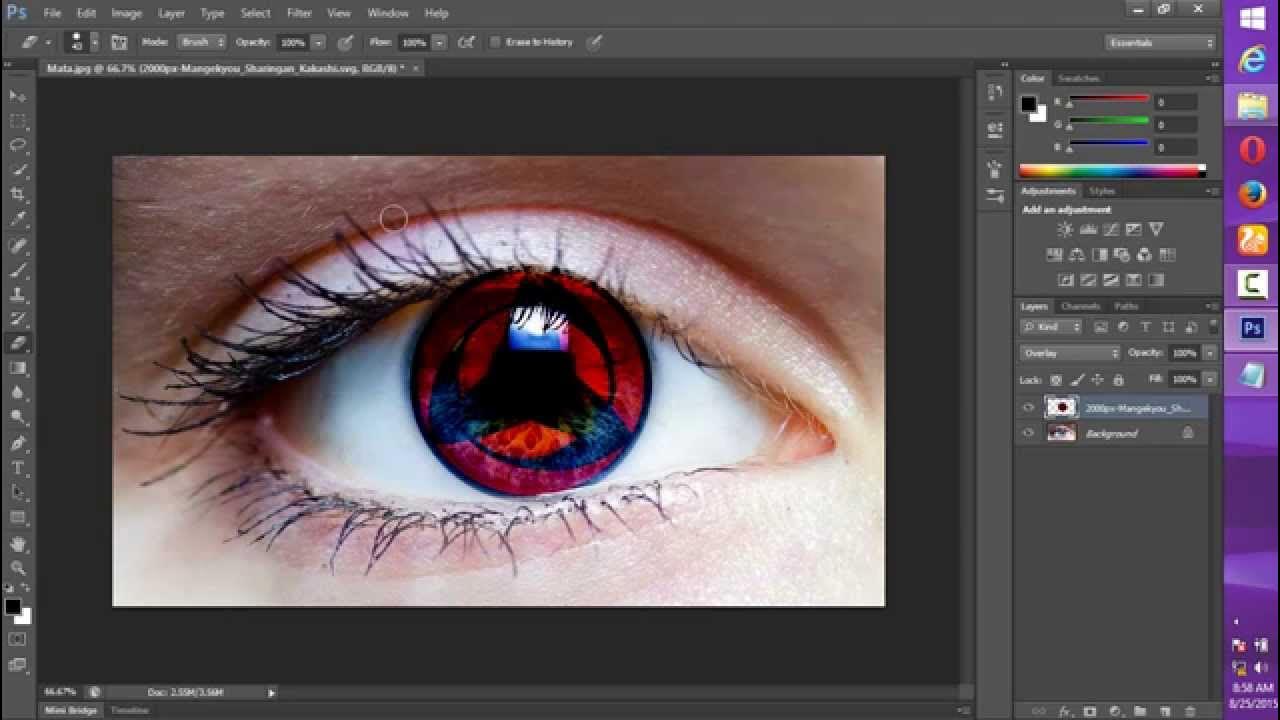Select the Eraser tool in toolbox
1280x720 pixels.
(18, 344)
